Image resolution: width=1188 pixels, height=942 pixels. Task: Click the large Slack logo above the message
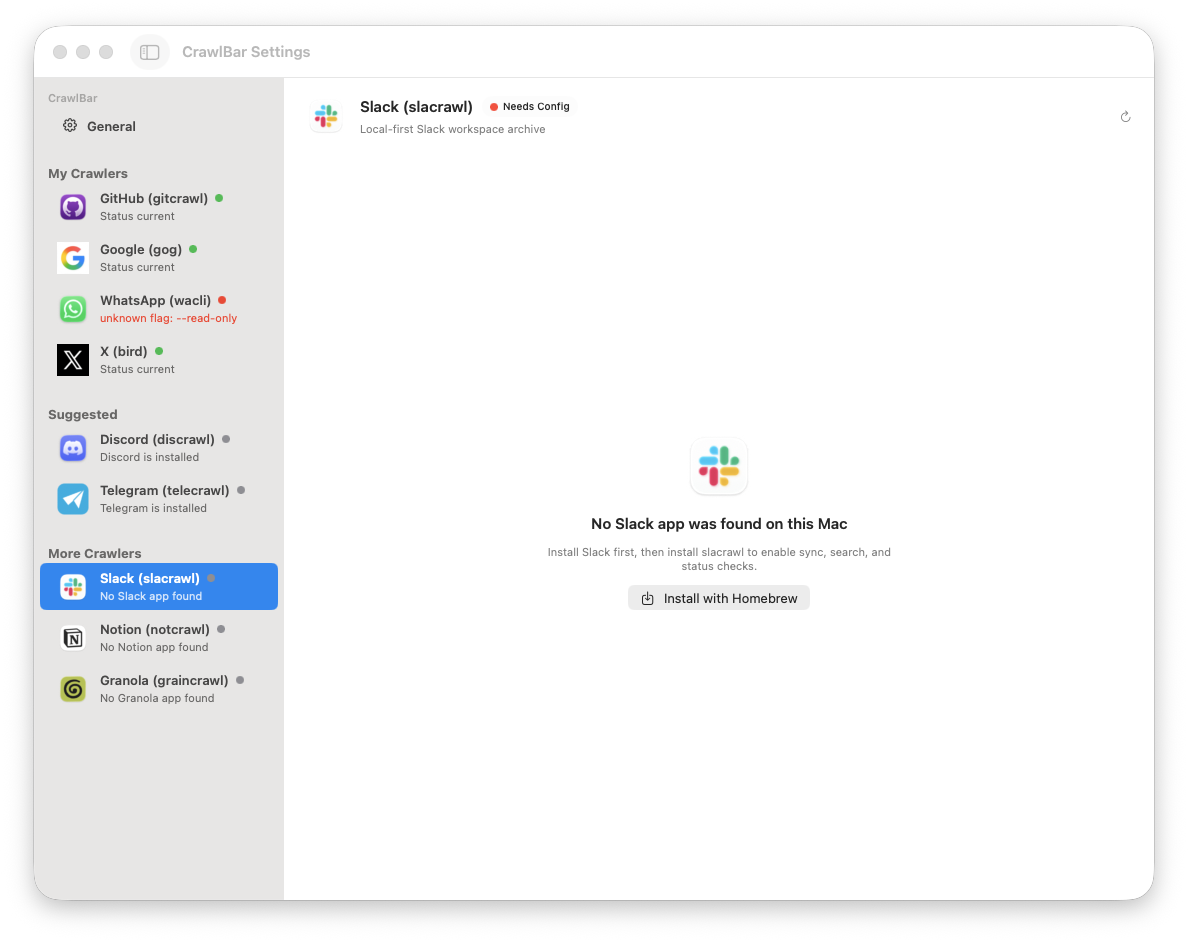click(x=719, y=466)
